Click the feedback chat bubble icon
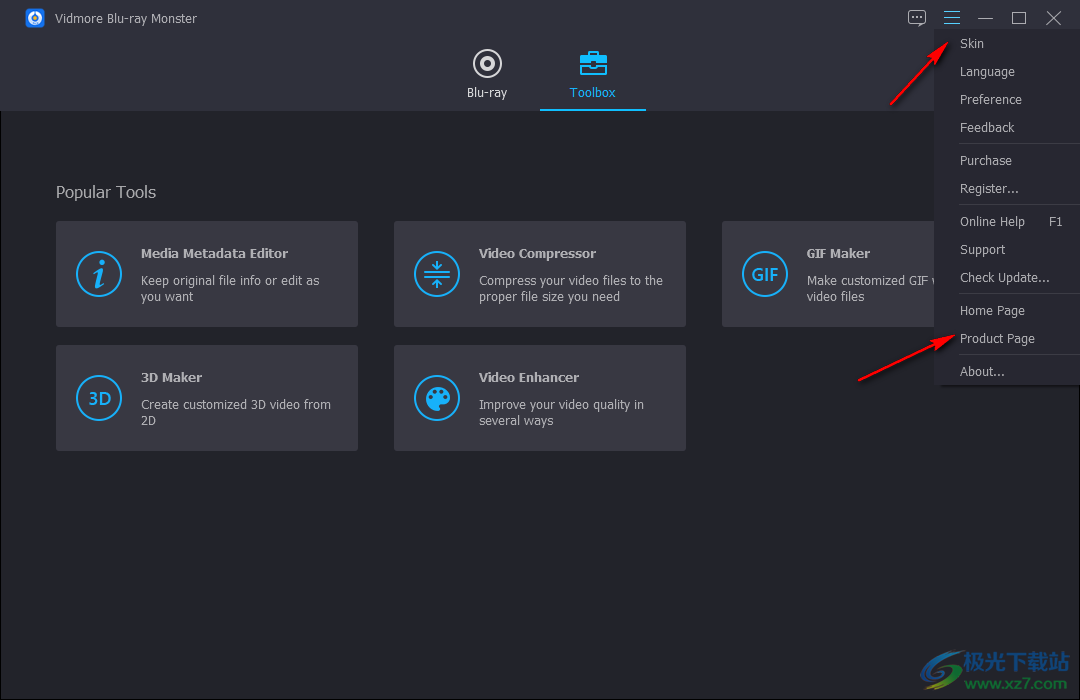1080x700 pixels. tap(917, 18)
